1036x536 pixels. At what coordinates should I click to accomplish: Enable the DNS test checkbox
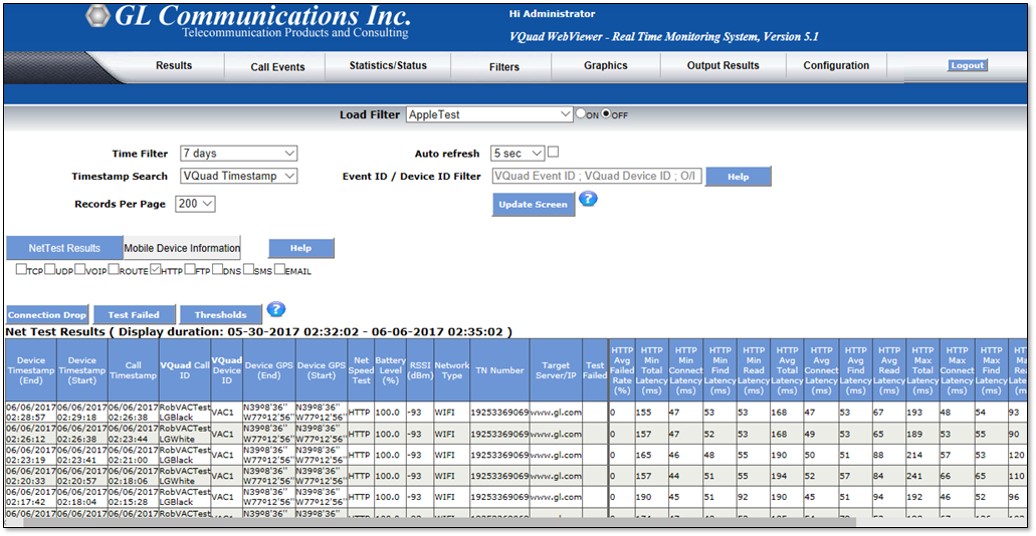pyautogui.click(x=217, y=269)
